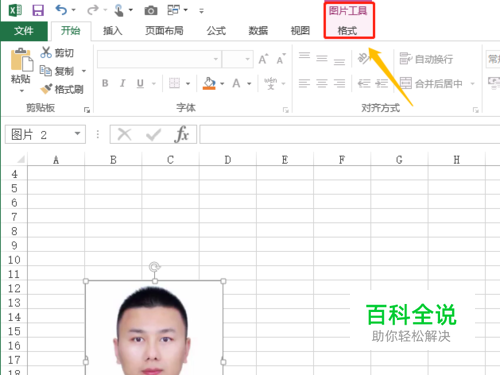Open fill color dropdown arrow
The height and width of the screenshot is (375, 500).
[222, 83]
